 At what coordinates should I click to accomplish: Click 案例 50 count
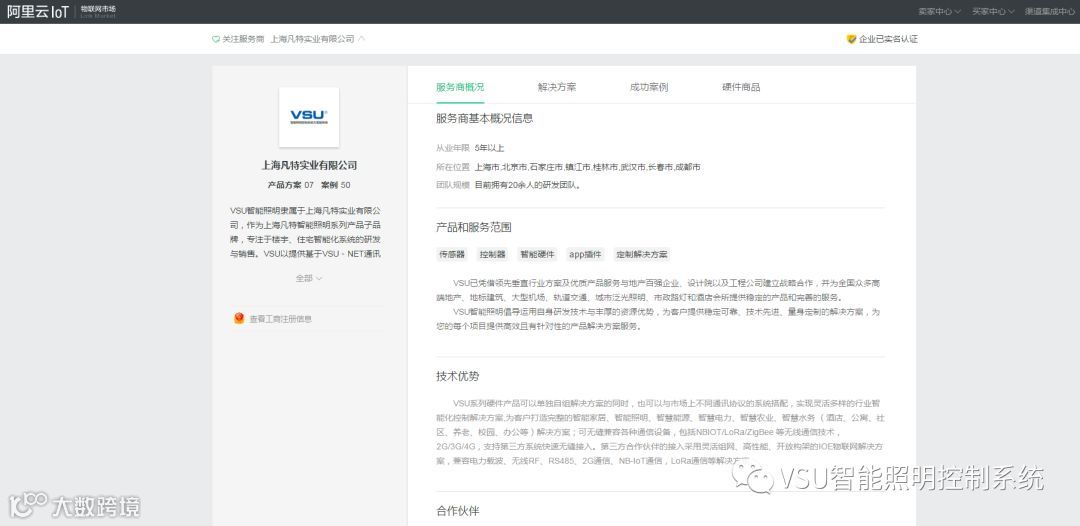click(x=335, y=185)
